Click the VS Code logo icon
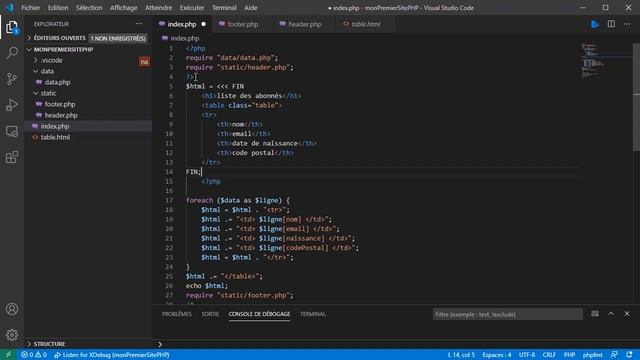This screenshot has height=360, width=640. pyautogui.click(x=9, y=7)
